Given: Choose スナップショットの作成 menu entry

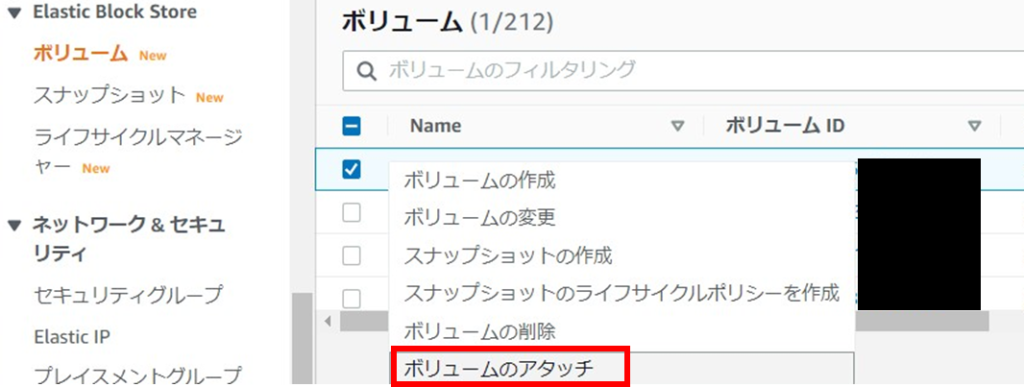Looking at the screenshot, I should (x=508, y=256).
